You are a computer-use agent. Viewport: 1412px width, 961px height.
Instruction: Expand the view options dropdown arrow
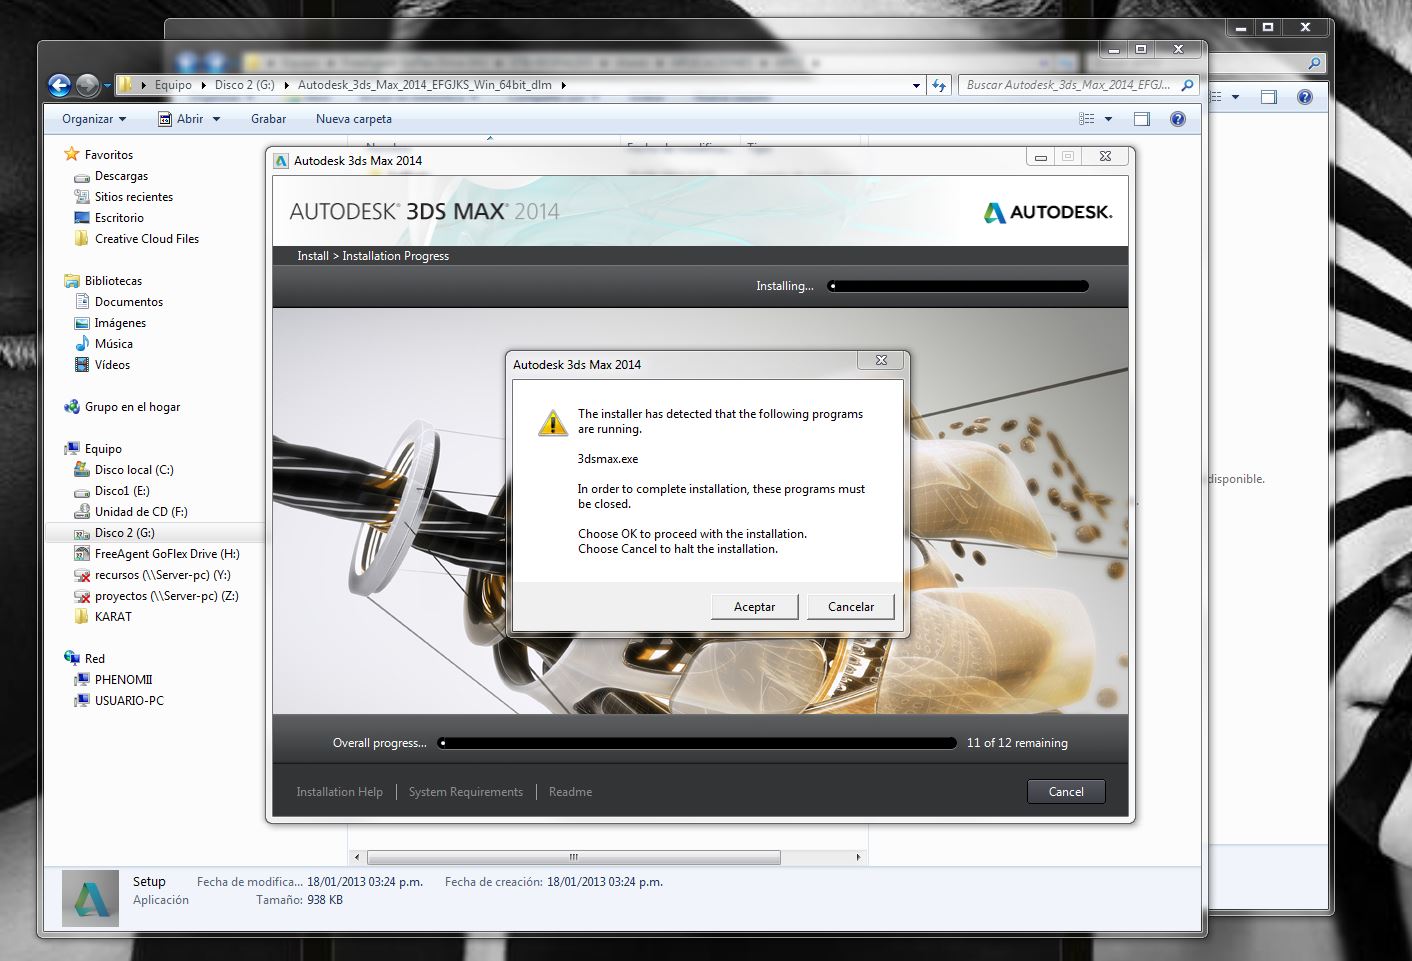(1108, 119)
